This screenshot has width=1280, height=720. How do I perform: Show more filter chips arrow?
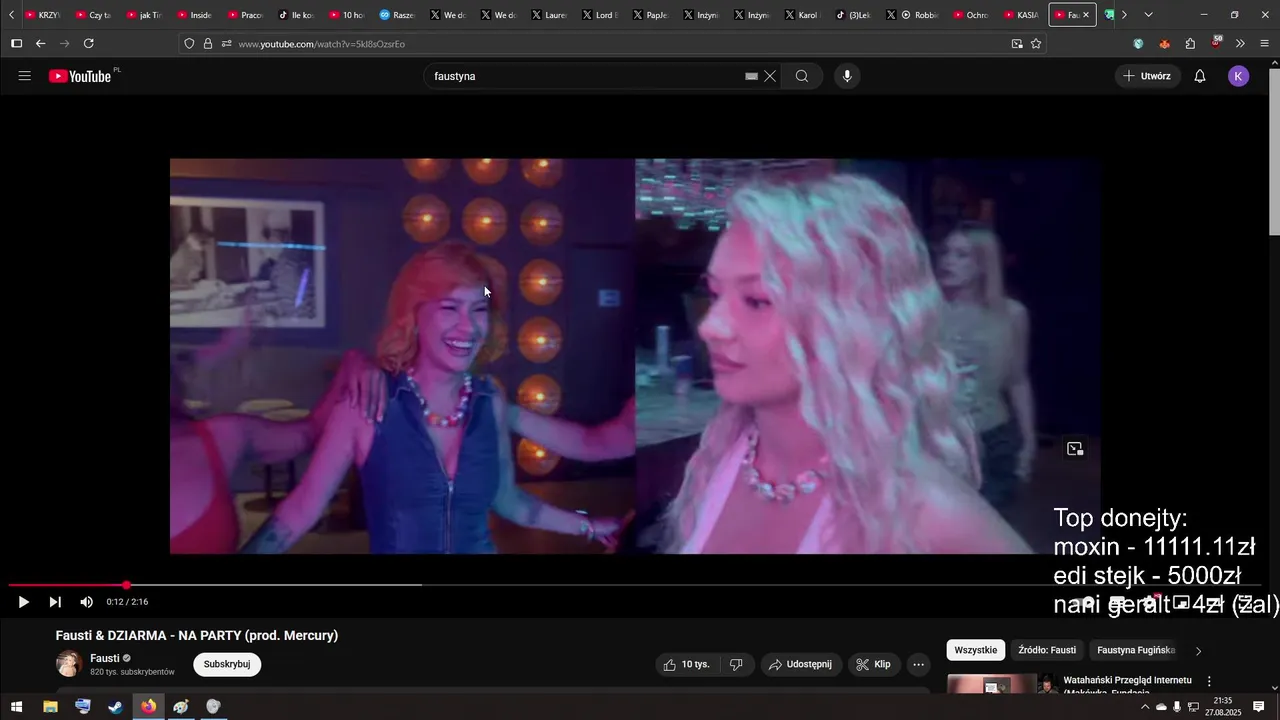click(1198, 651)
